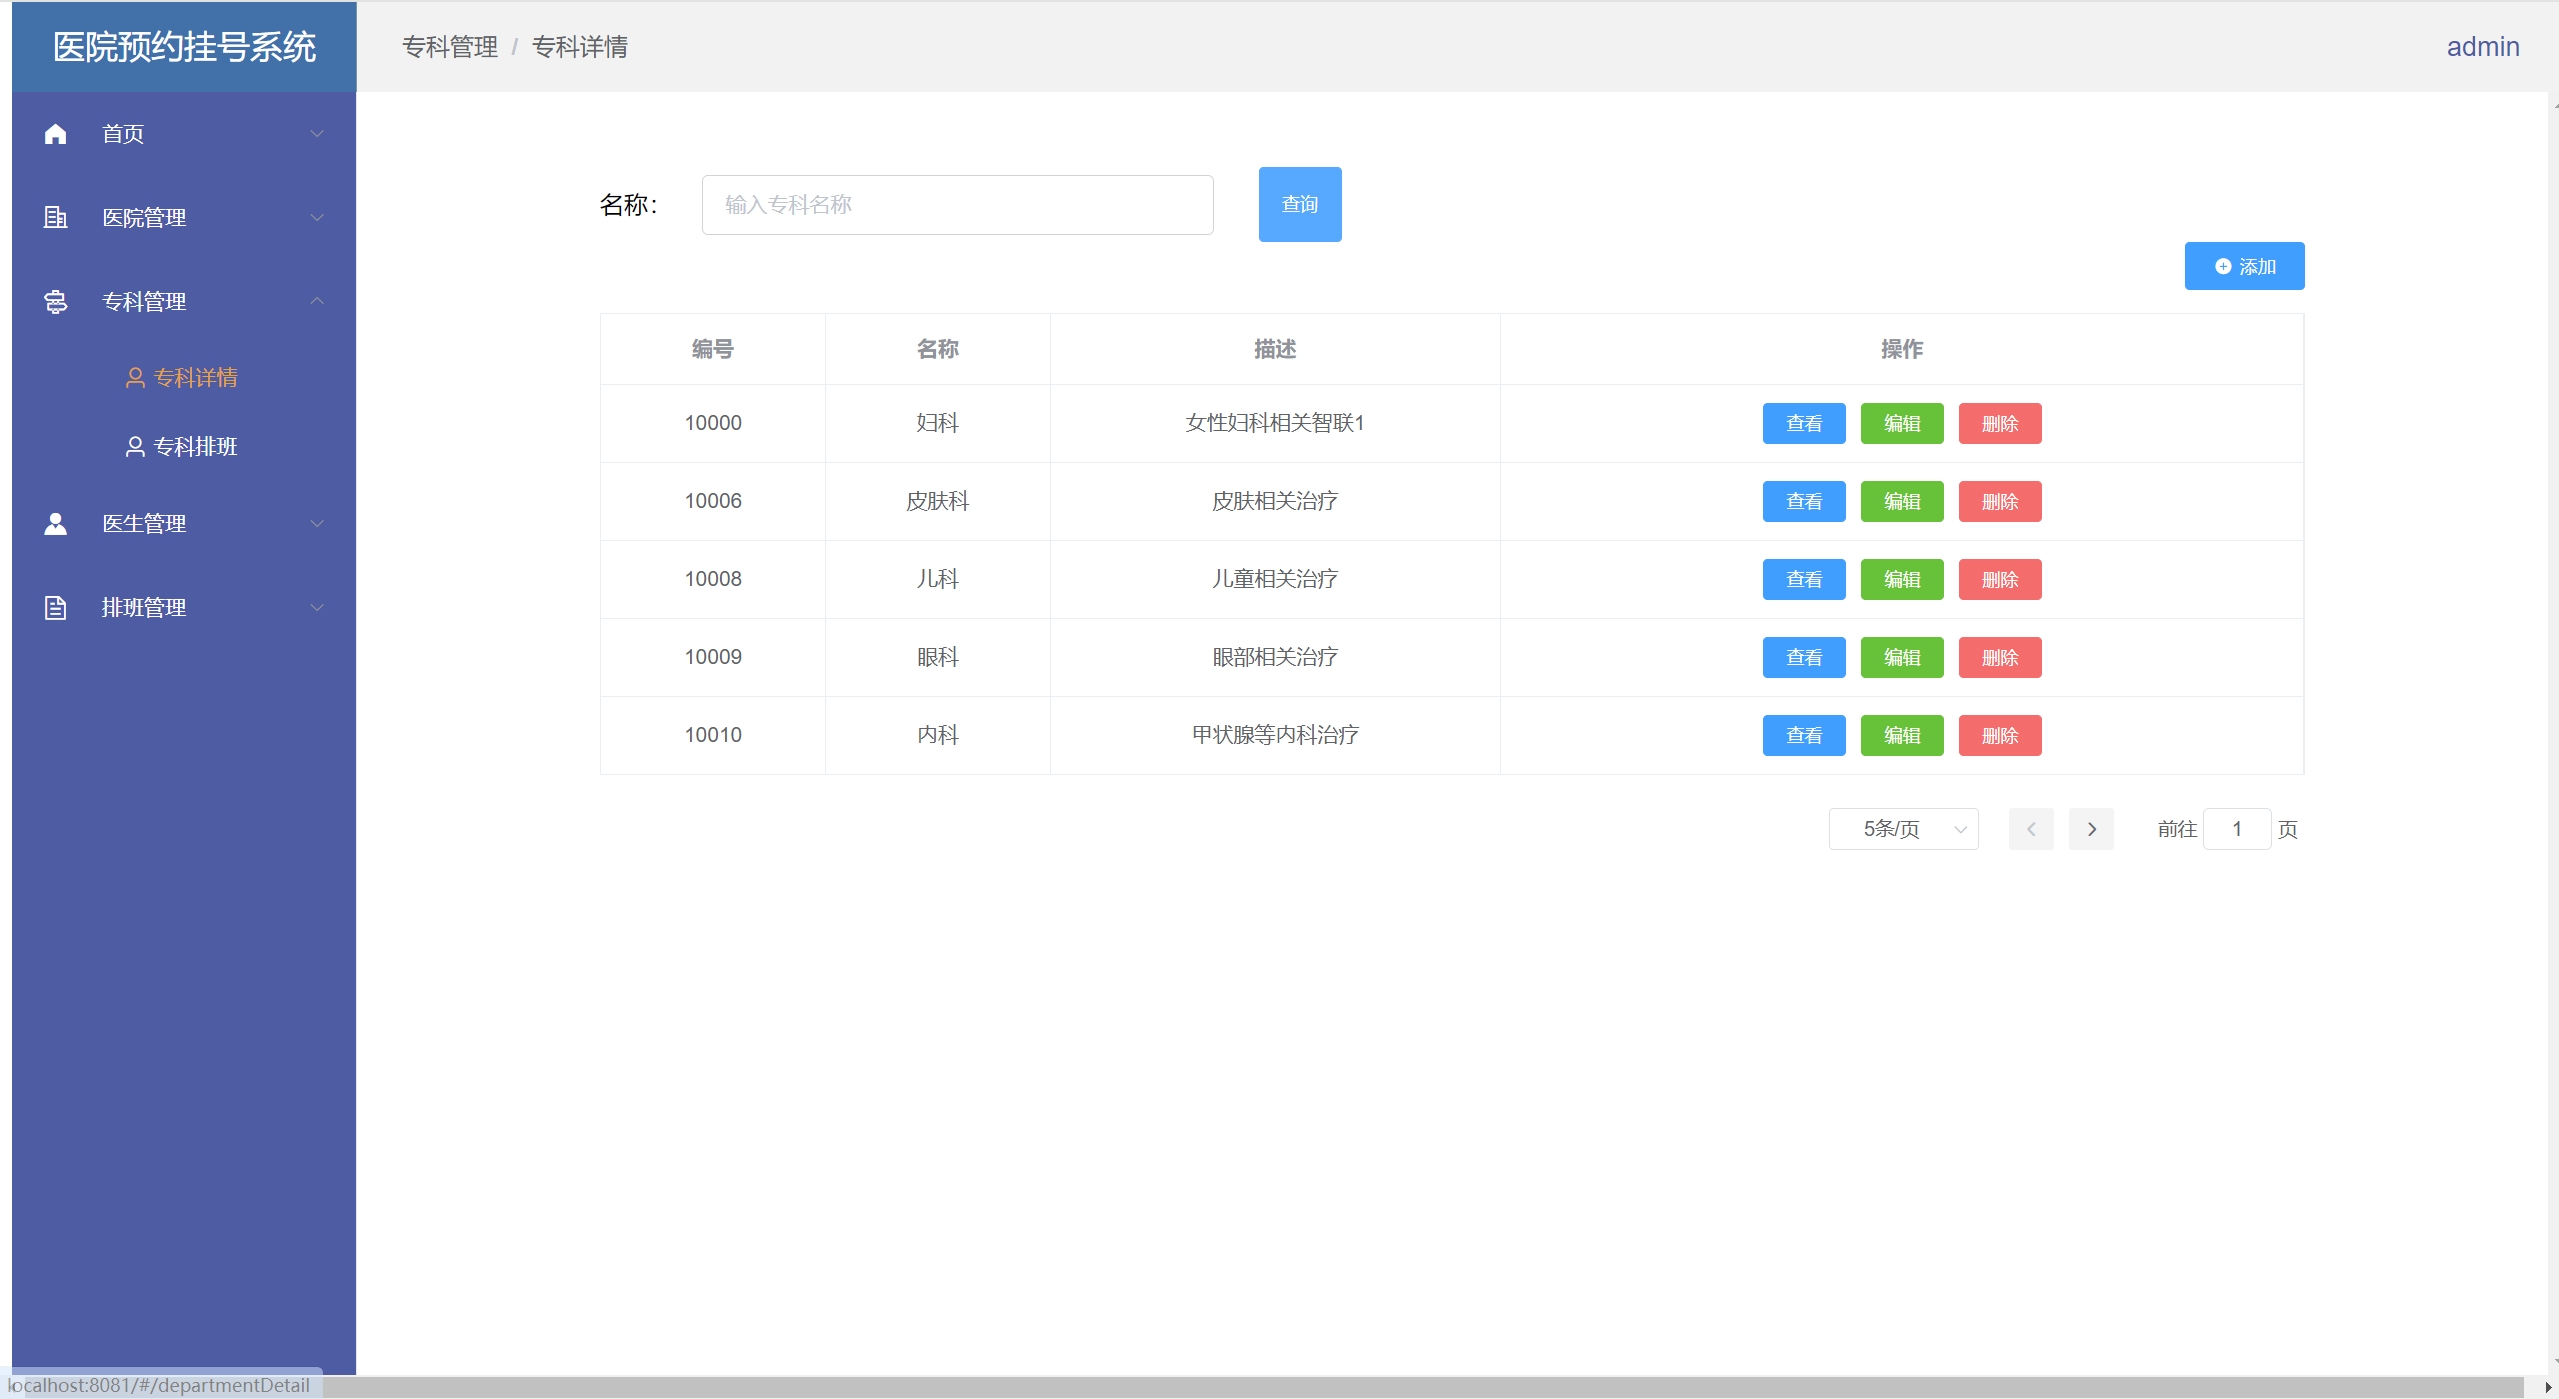Click the home icon in sidebar

[x=56, y=134]
